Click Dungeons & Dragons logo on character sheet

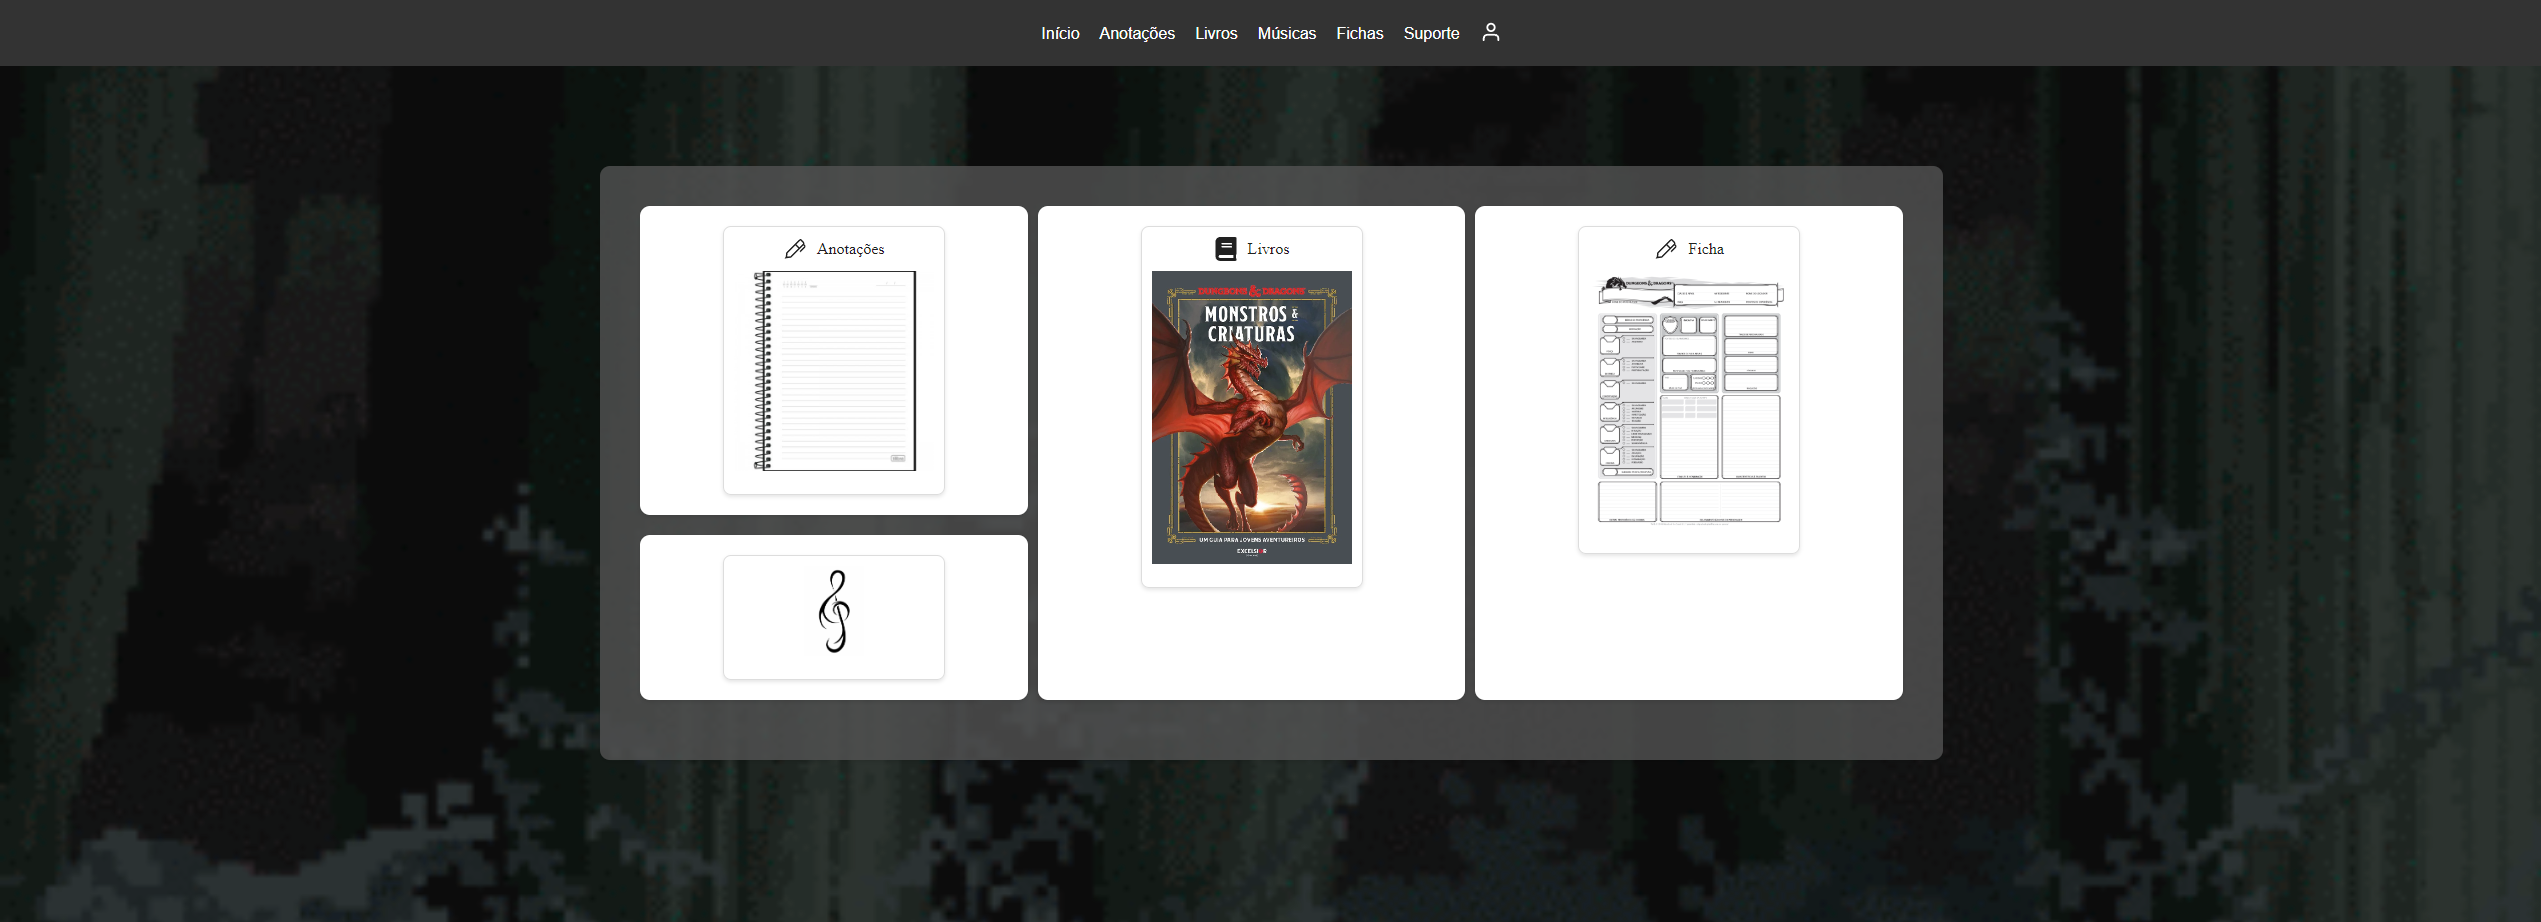pos(1640,286)
